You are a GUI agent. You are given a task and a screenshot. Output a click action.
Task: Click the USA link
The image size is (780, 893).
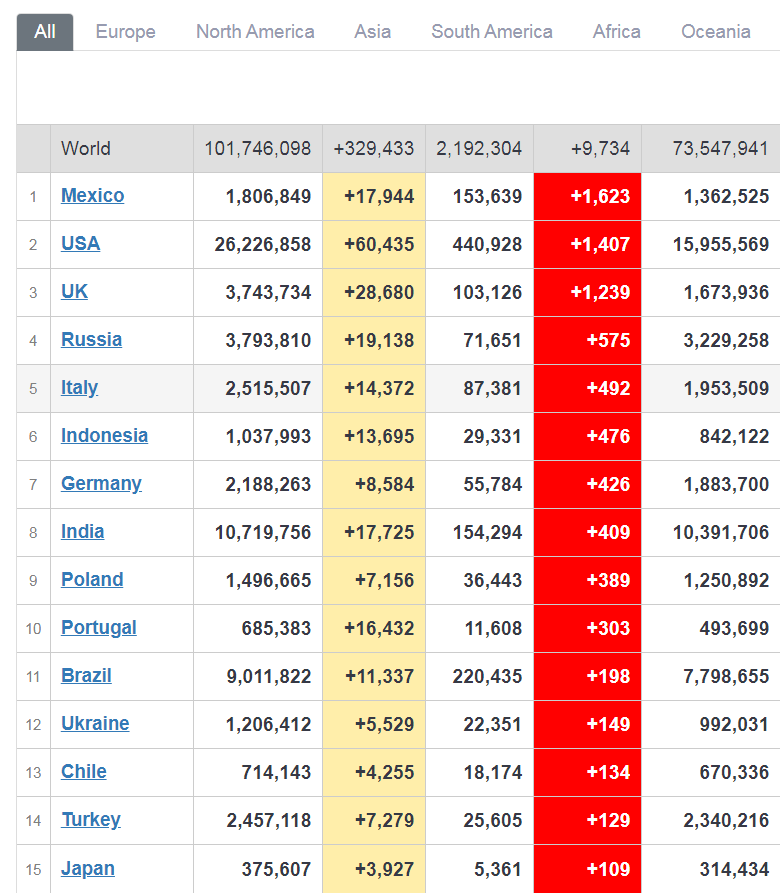point(80,244)
